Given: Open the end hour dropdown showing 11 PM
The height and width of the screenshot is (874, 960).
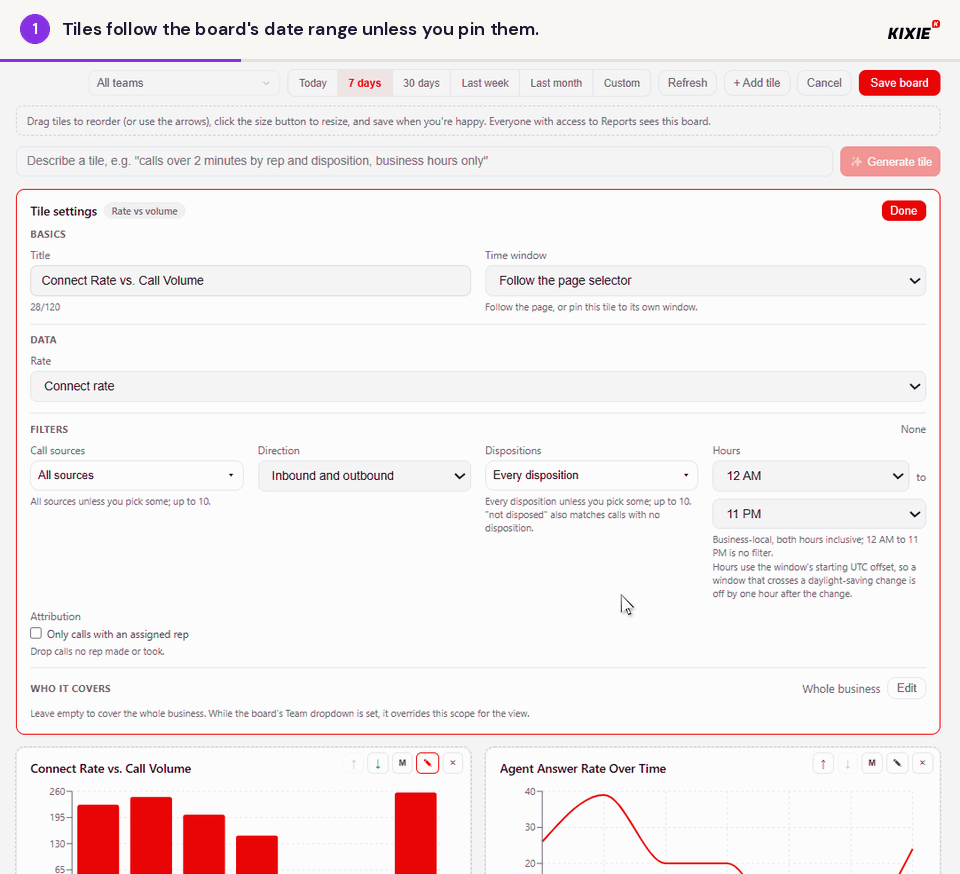Looking at the screenshot, I should pyautogui.click(x=819, y=514).
